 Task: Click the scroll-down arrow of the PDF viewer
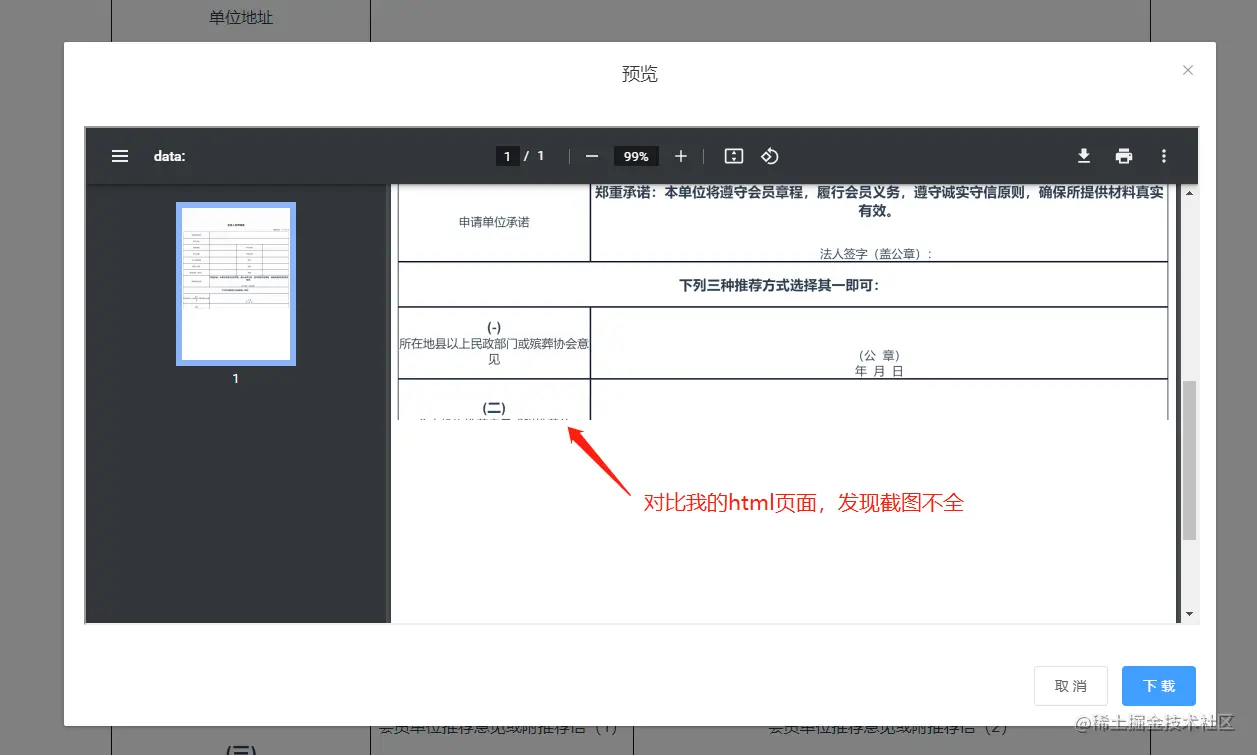pos(1187,611)
